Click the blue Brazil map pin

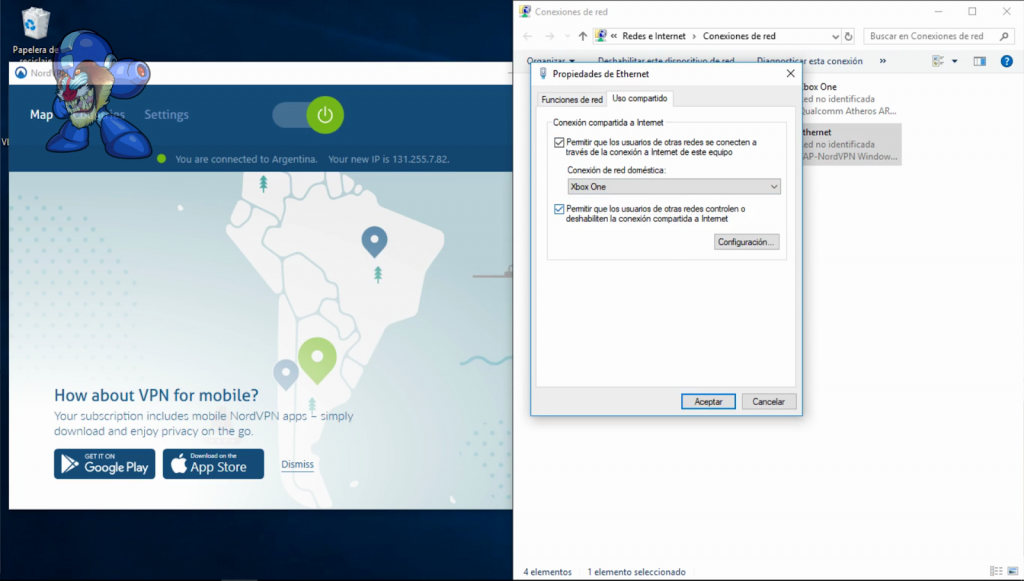click(x=375, y=240)
